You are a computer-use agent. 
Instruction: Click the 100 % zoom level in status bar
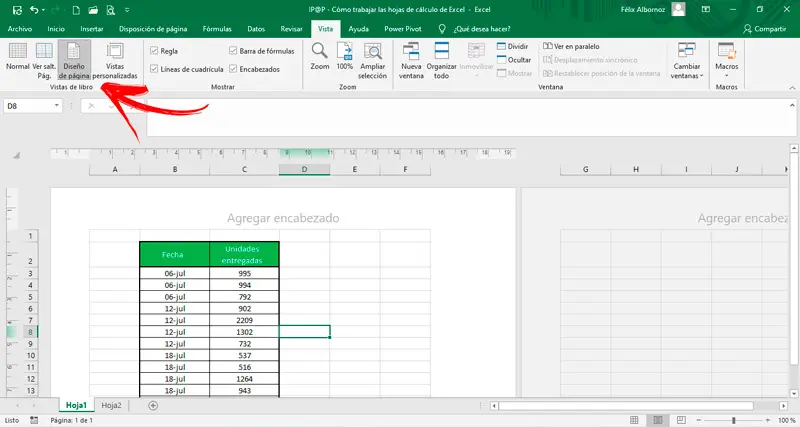tap(787, 420)
